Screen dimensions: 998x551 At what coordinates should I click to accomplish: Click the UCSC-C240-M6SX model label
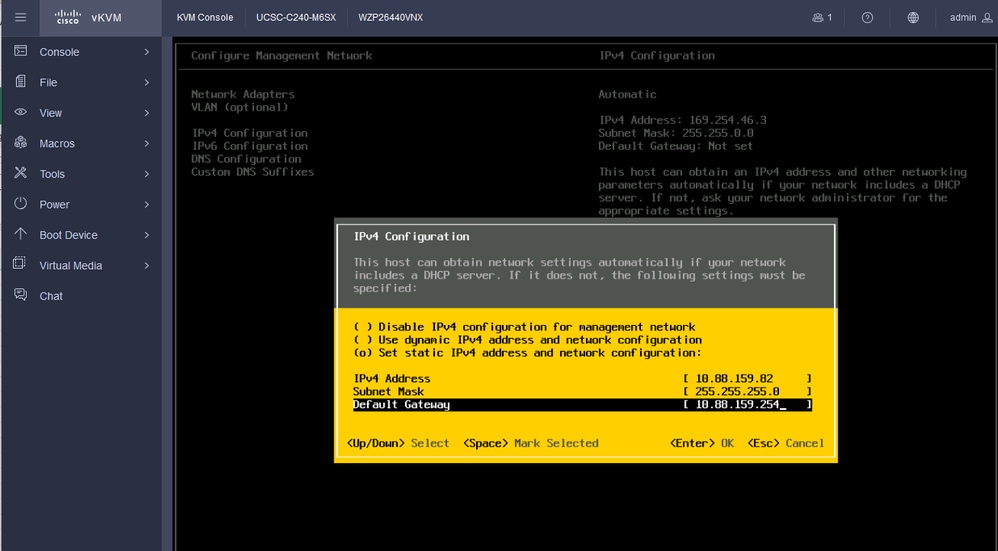pos(296,18)
